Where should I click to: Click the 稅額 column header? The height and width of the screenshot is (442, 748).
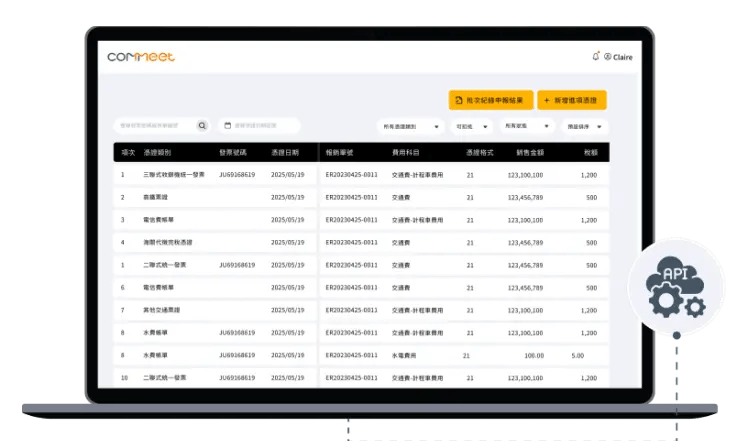[591, 153]
